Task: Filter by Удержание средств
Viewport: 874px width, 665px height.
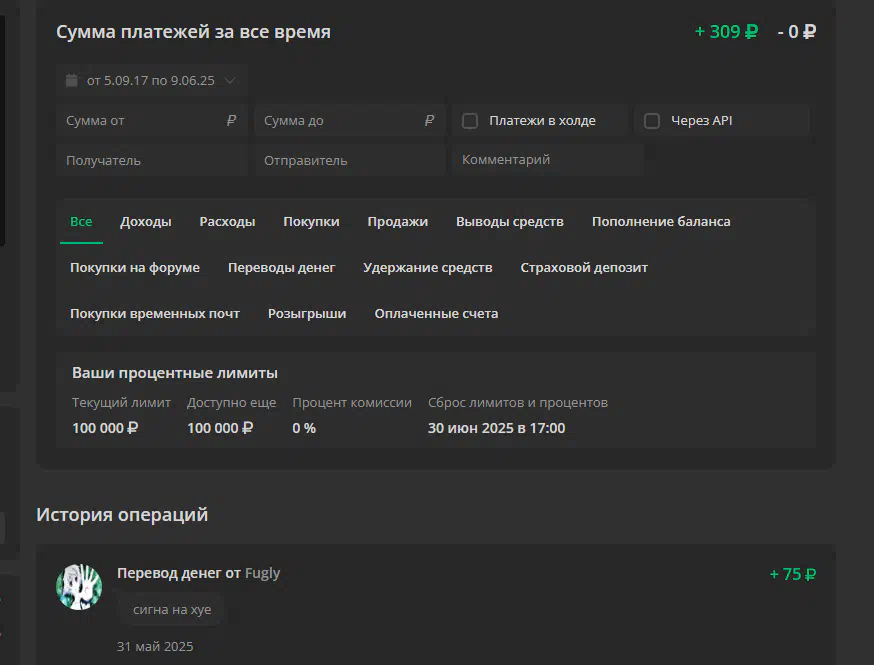Action: pos(428,268)
